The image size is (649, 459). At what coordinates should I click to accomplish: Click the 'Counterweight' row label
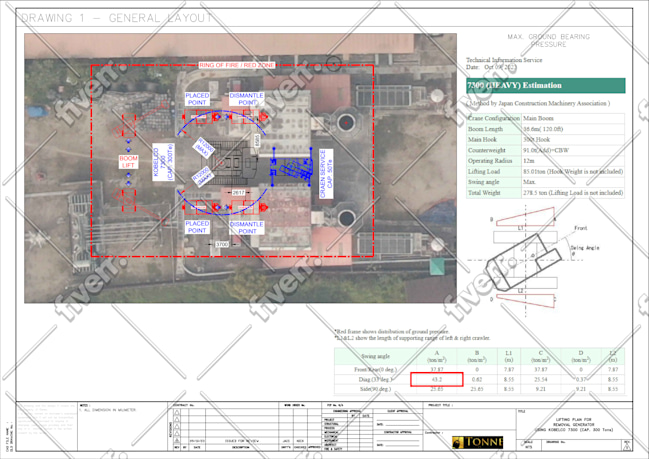pyautogui.click(x=487, y=150)
